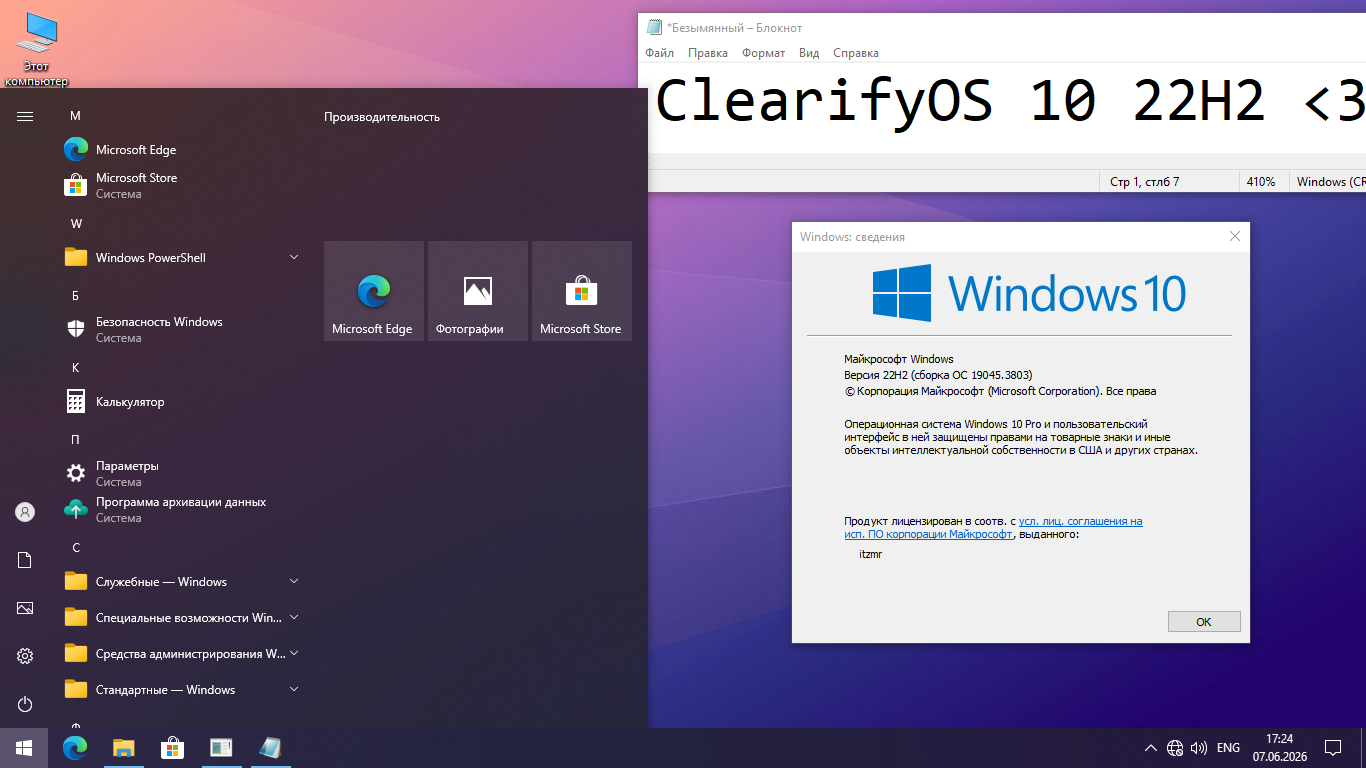Open Microsoft Edge from the taskbar
Image resolution: width=1366 pixels, height=768 pixels.
pos(75,748)
